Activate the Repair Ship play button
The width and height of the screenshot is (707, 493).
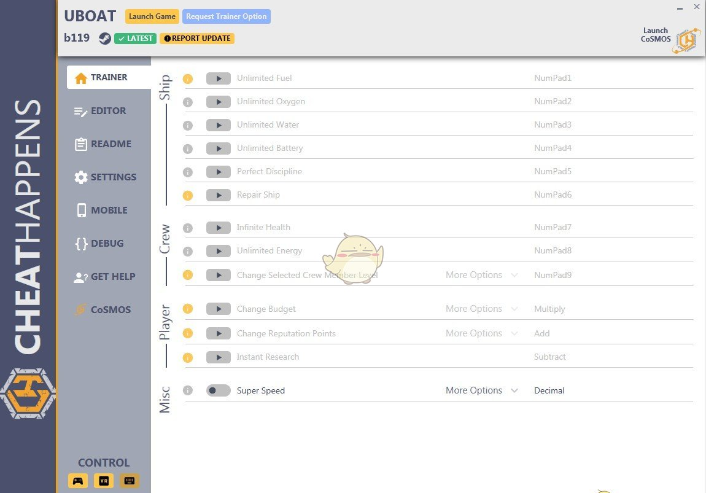tap(218, 195)
